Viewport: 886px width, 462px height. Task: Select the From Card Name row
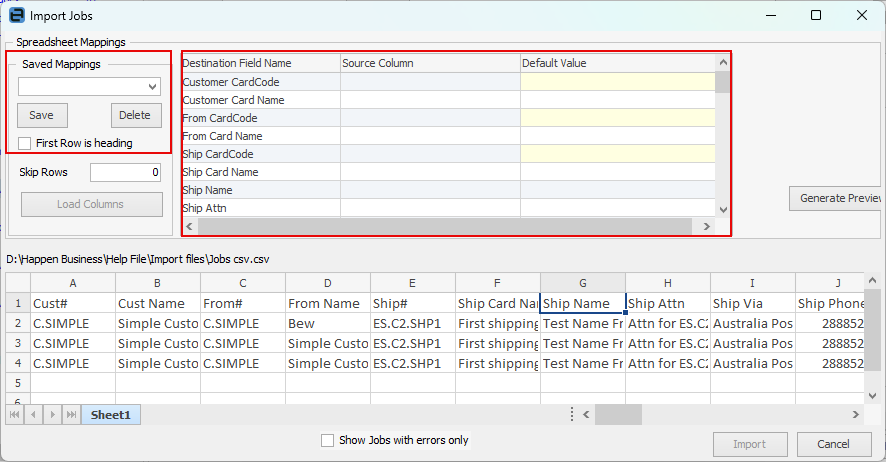pos(449,136)
